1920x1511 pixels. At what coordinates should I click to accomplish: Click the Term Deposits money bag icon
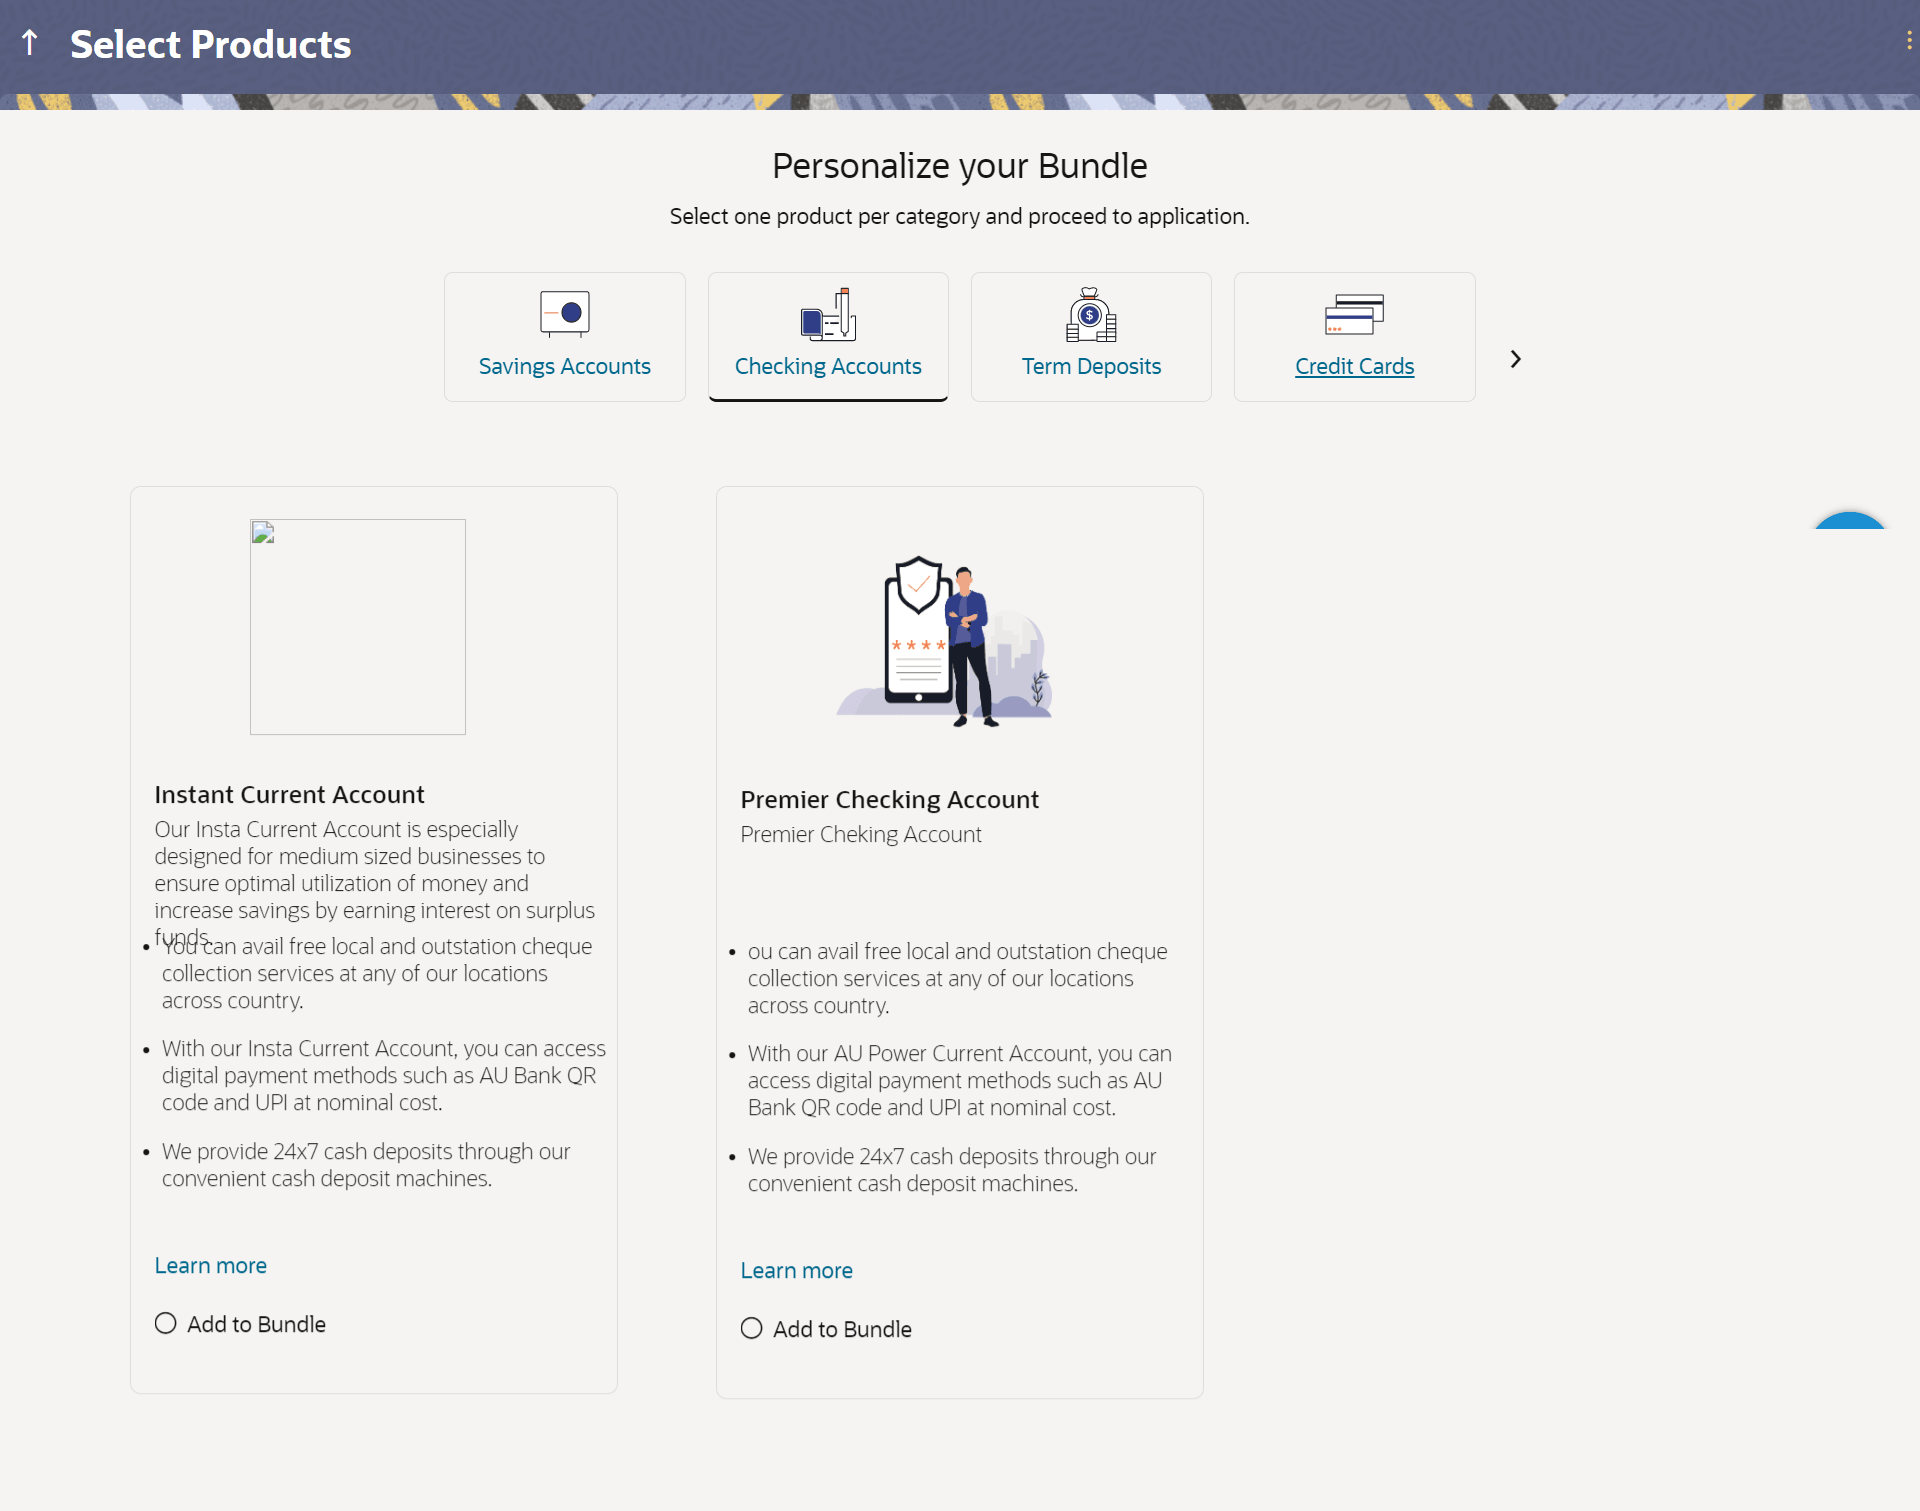1091,315
